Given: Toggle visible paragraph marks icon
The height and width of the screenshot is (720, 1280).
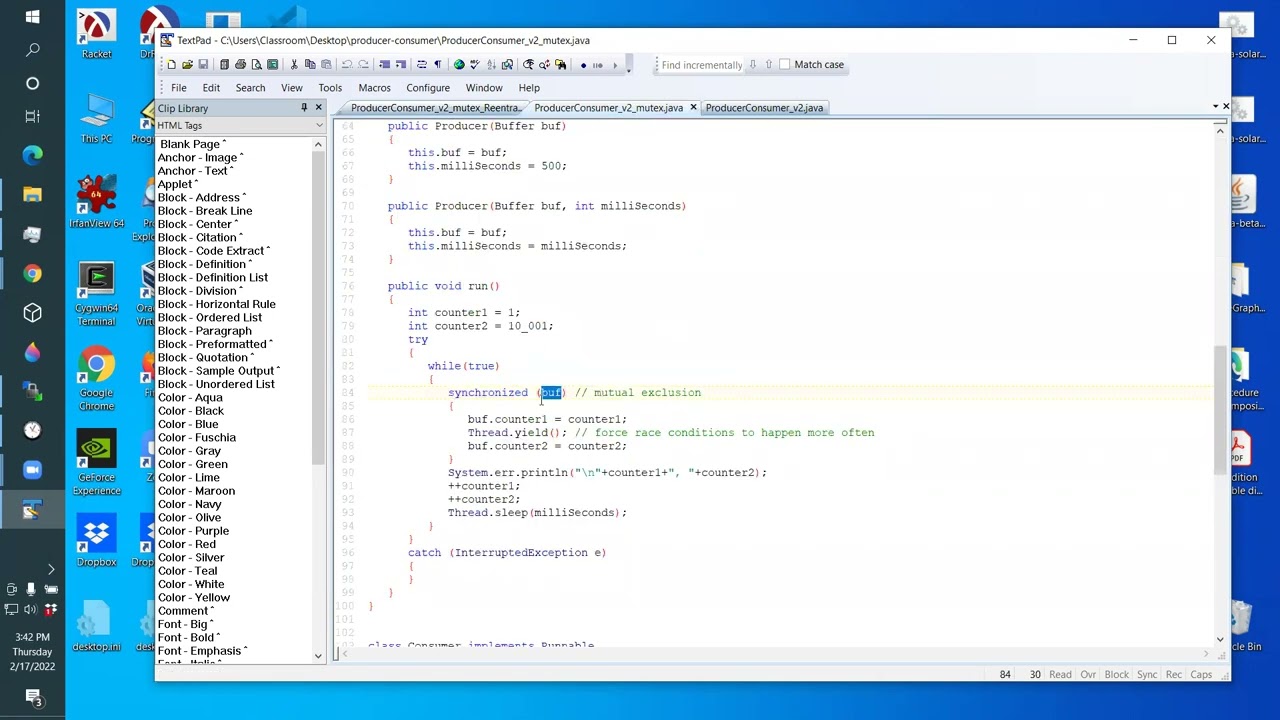Looking at the screenshot, I should 437,65.
